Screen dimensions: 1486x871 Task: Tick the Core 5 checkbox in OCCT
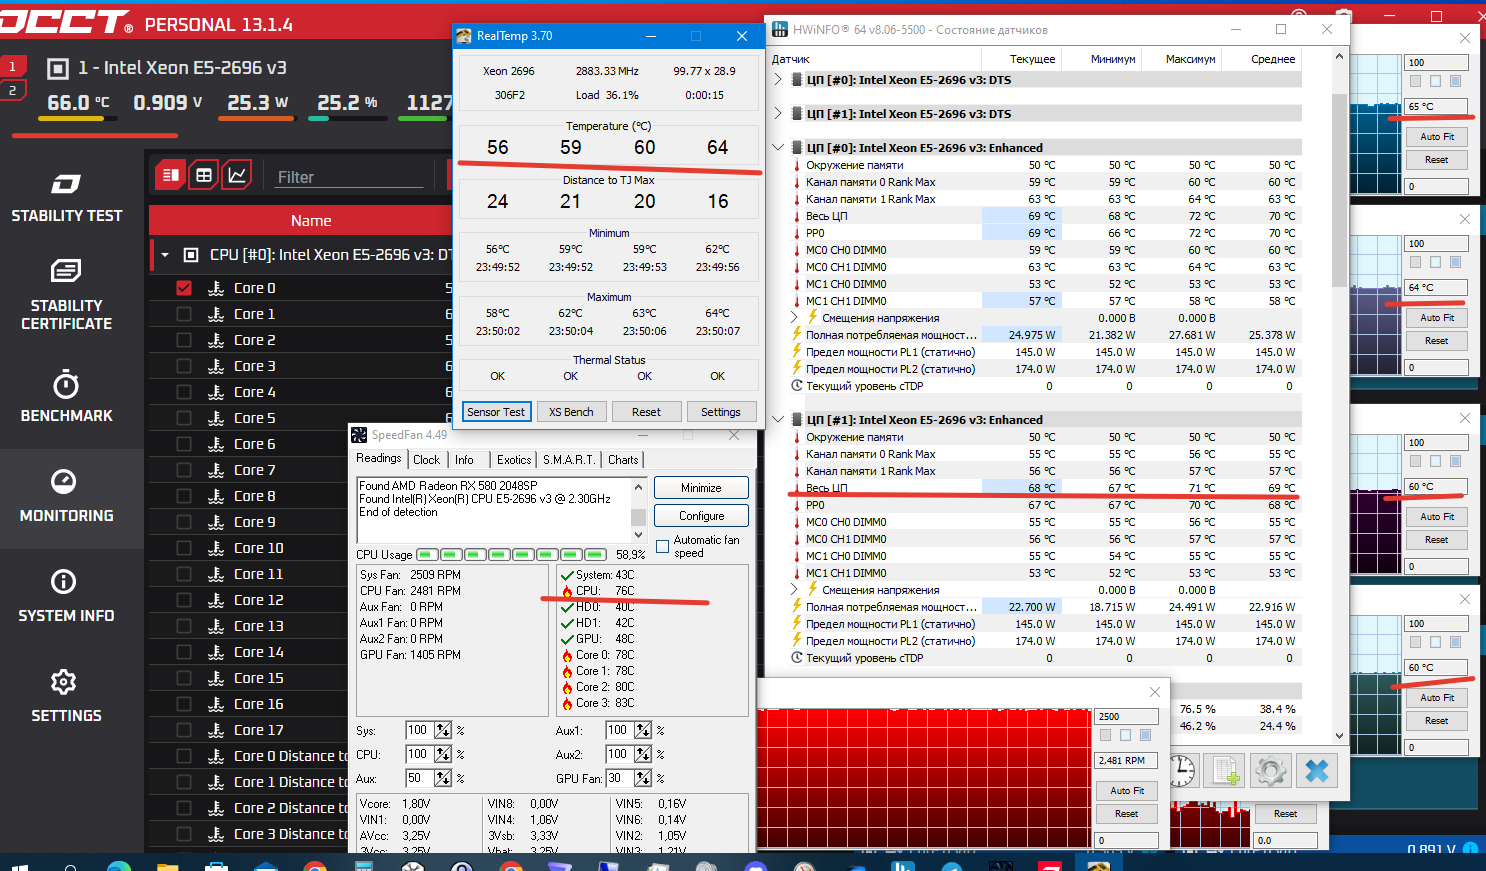coord(184,418)
